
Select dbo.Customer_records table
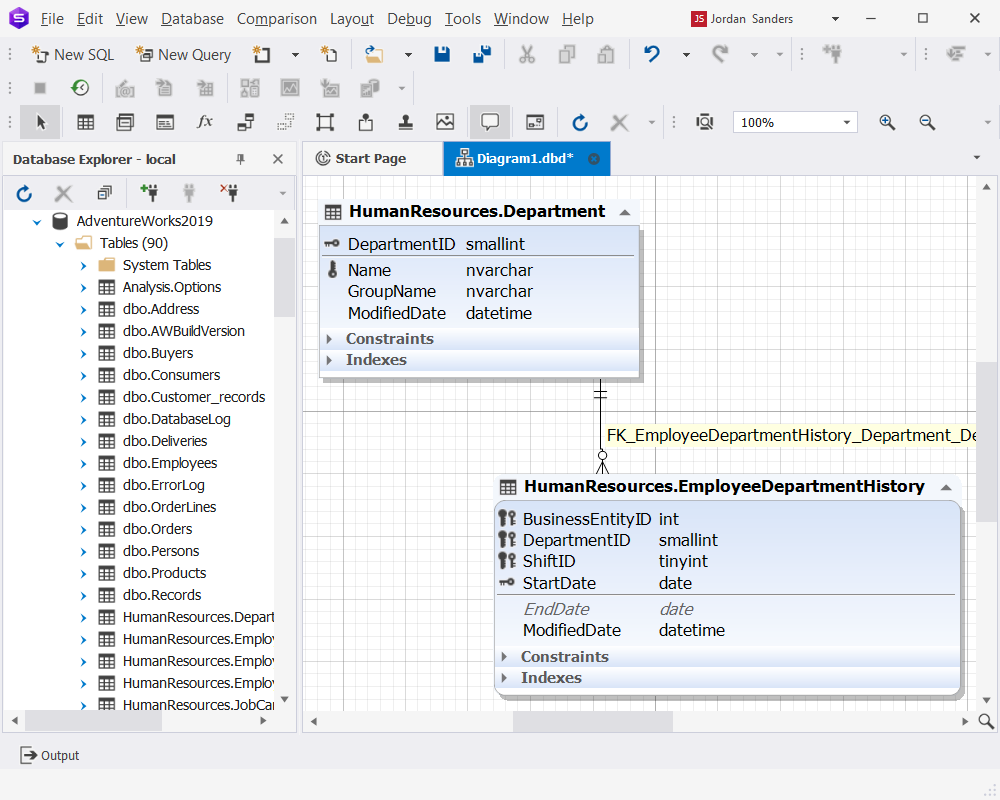(194, 397)
